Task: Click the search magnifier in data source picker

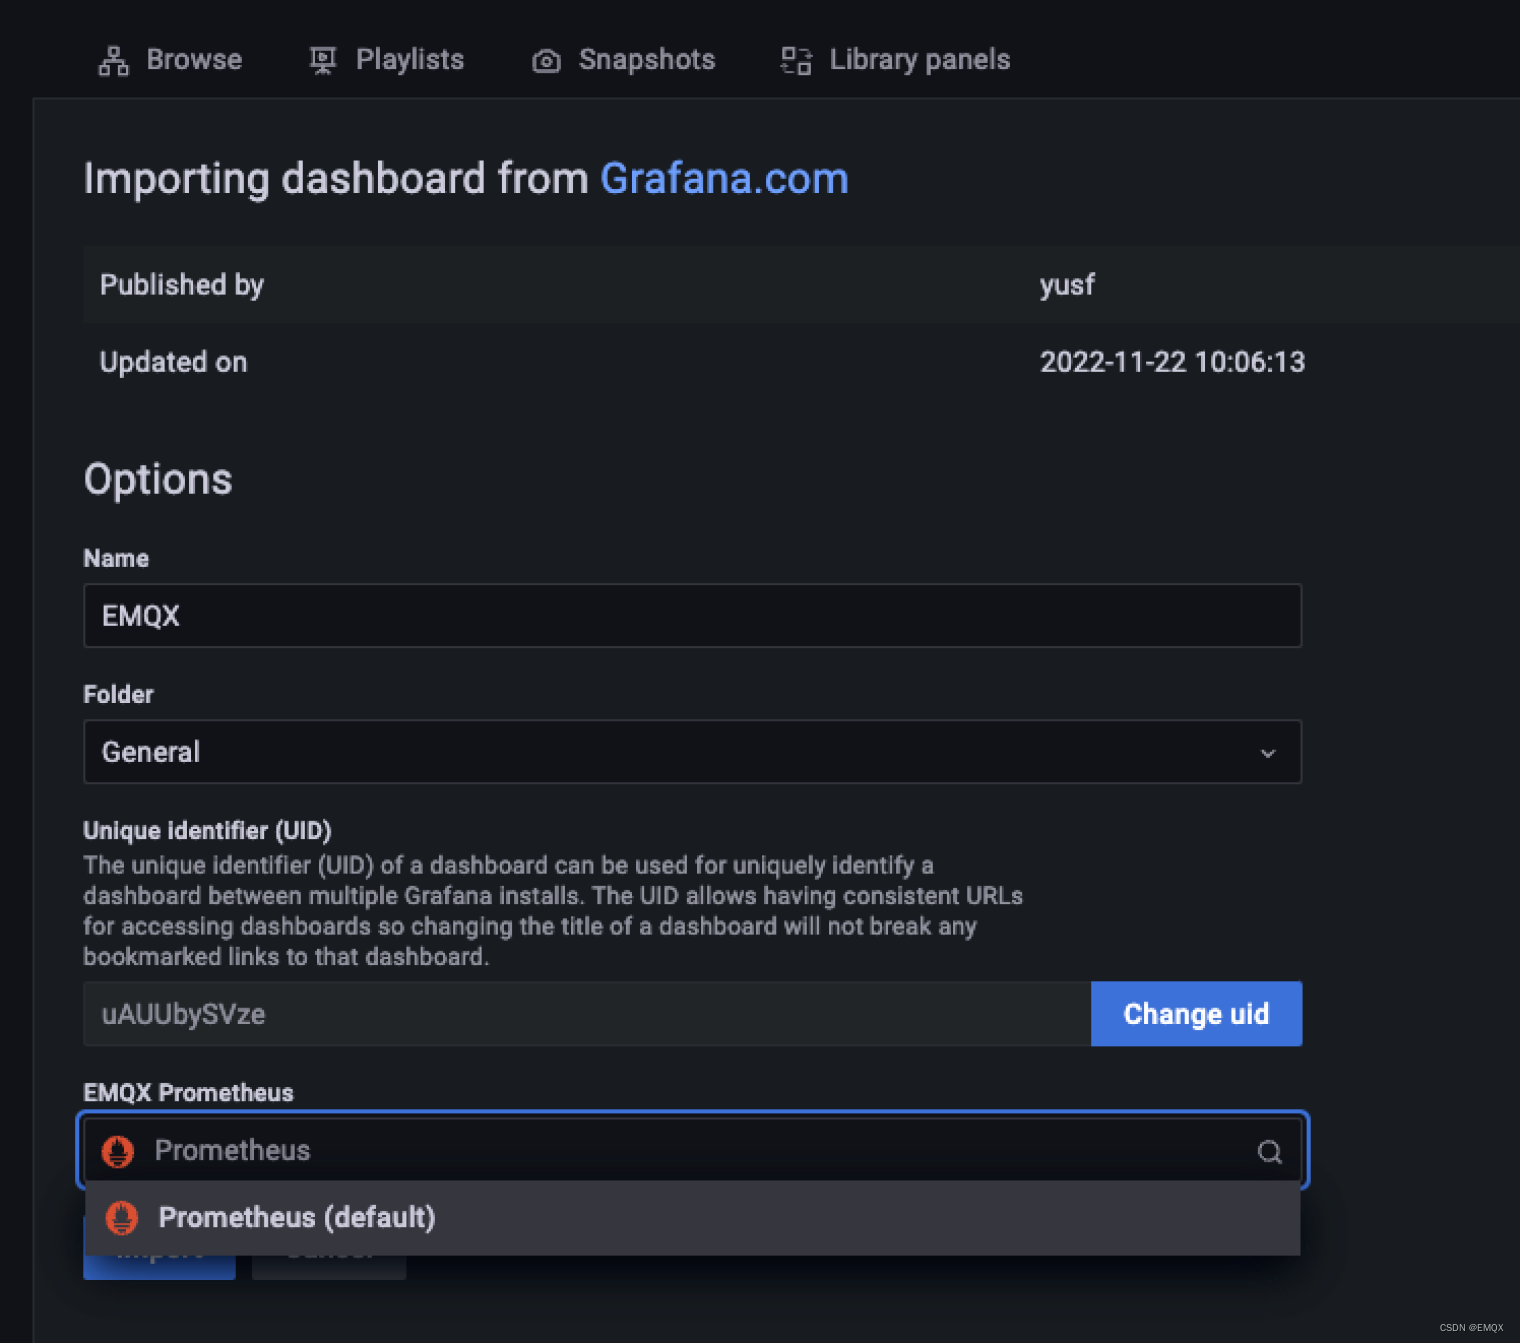Action: pos(1269,1152)
